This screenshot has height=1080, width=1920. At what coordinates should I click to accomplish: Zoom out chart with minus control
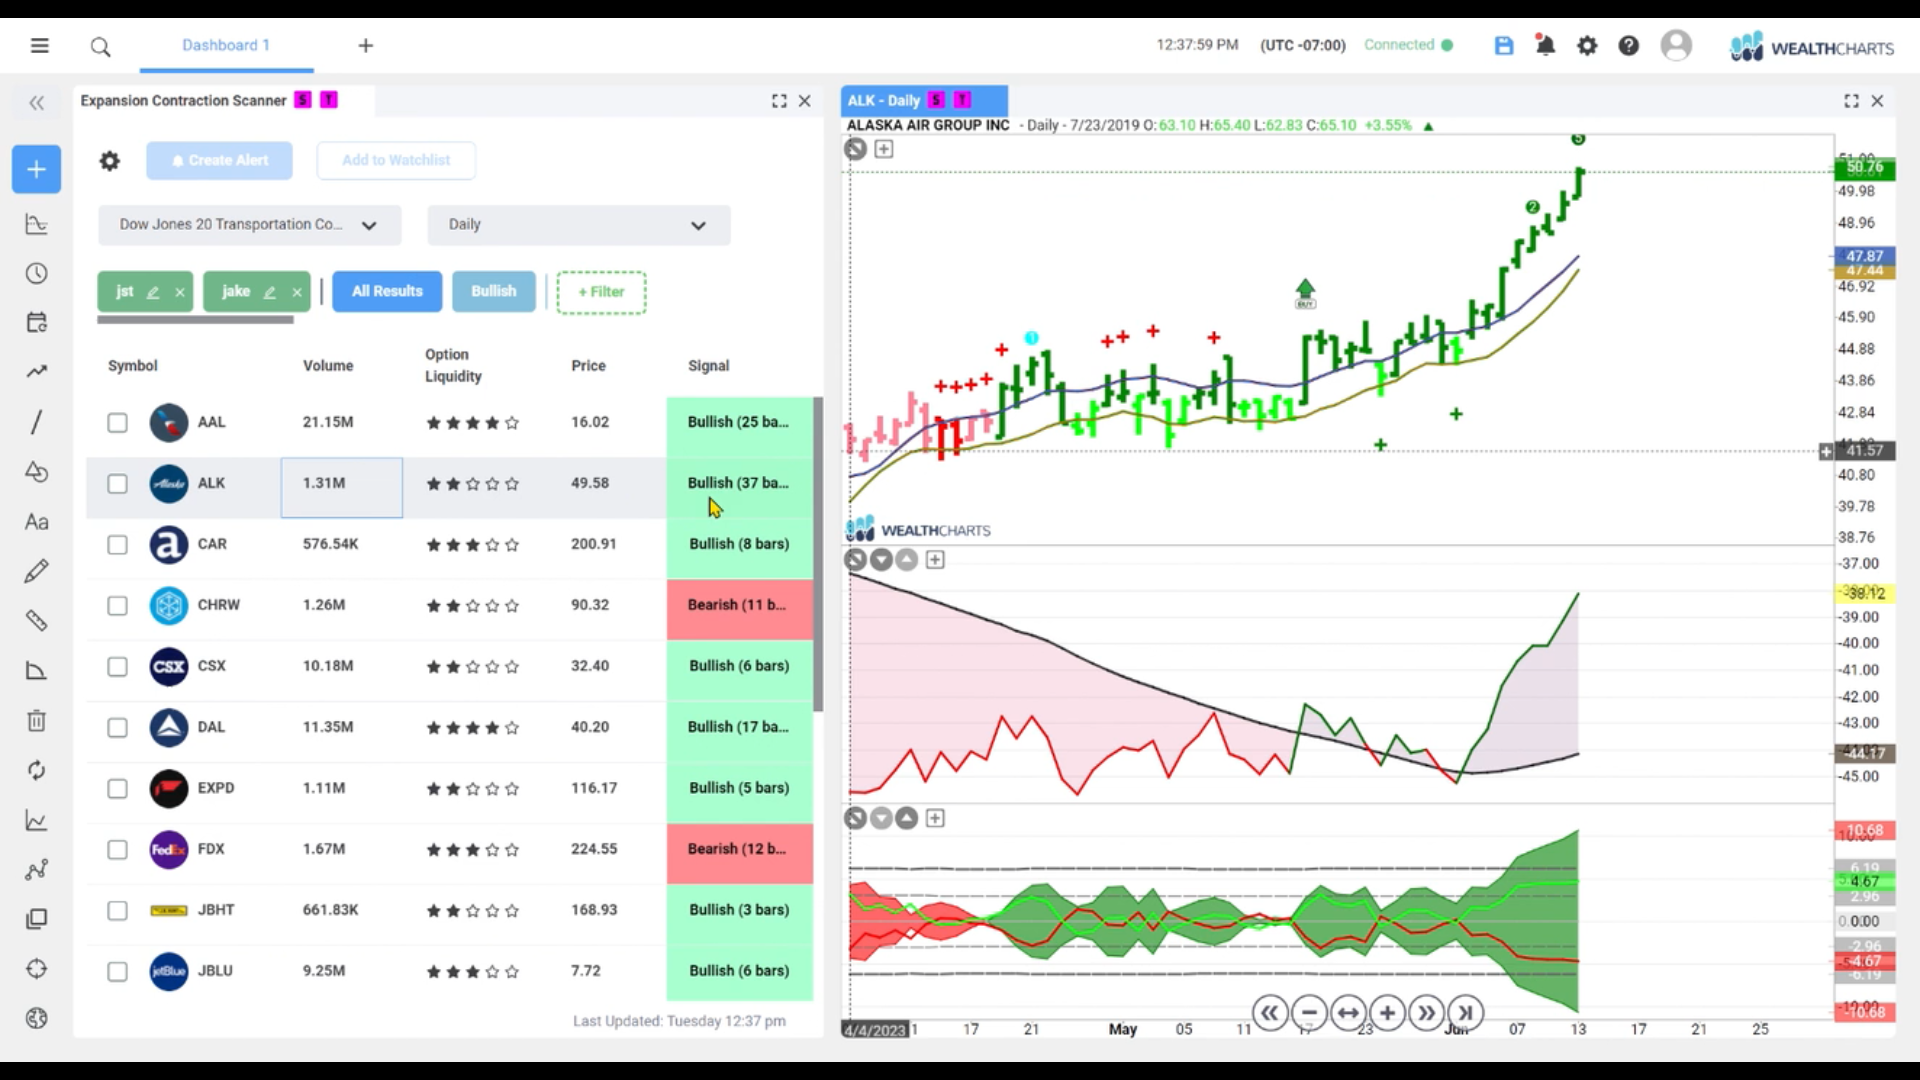click(1309, 1013)
